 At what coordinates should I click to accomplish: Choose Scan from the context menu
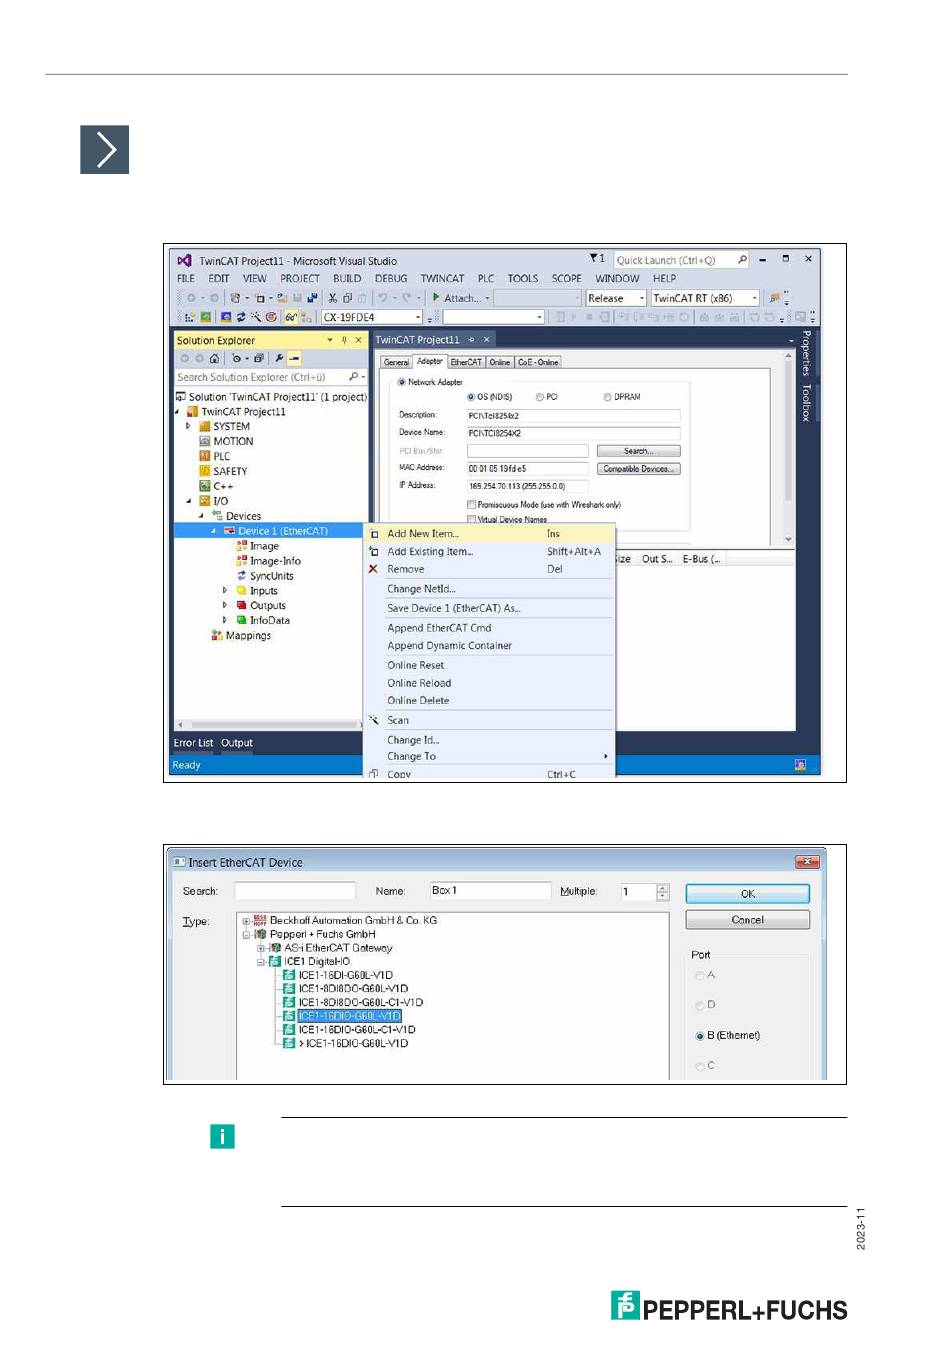489,720
